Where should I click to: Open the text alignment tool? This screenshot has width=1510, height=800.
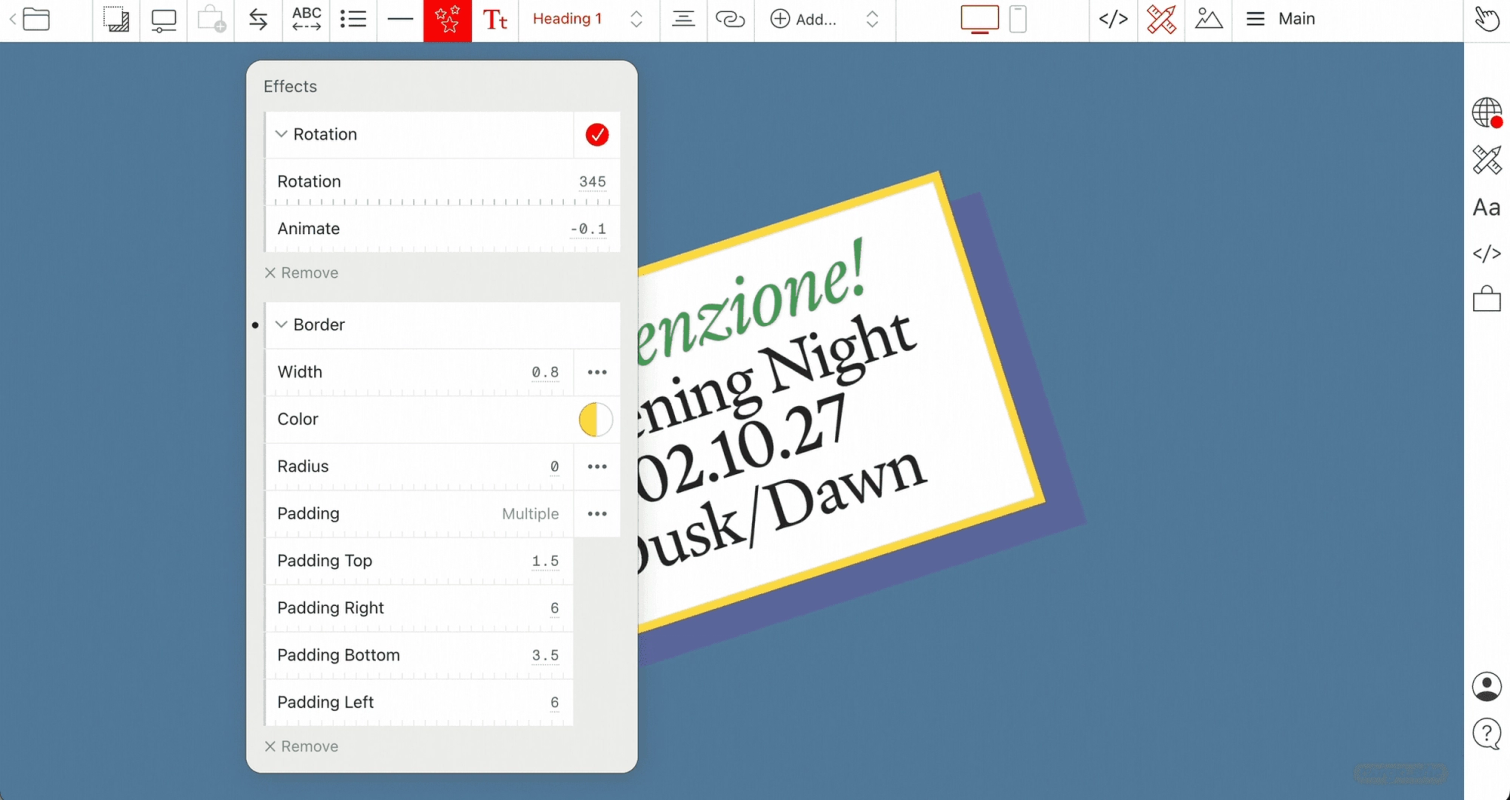click(x=683, y=19)
